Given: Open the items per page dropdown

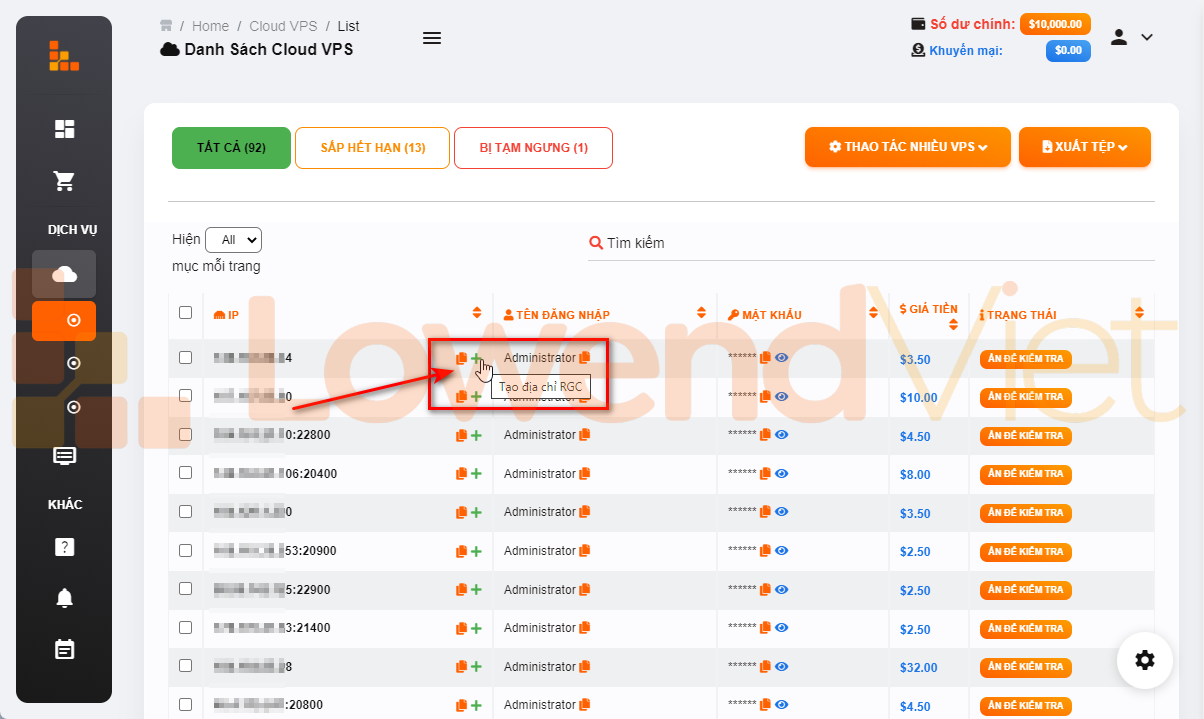Looking at the screenshot, I should click(233, 240).
